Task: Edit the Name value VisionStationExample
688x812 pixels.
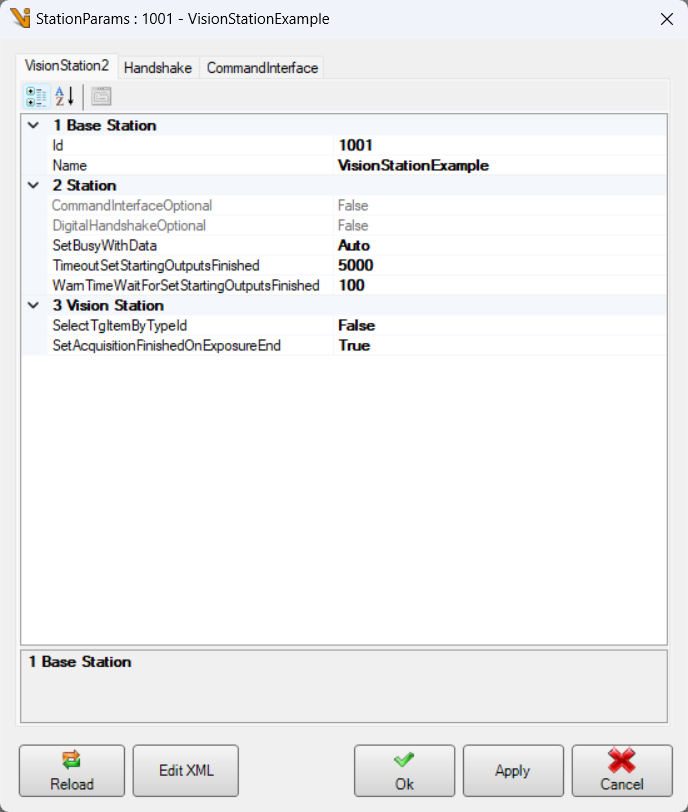Action: tap(500, 166)
